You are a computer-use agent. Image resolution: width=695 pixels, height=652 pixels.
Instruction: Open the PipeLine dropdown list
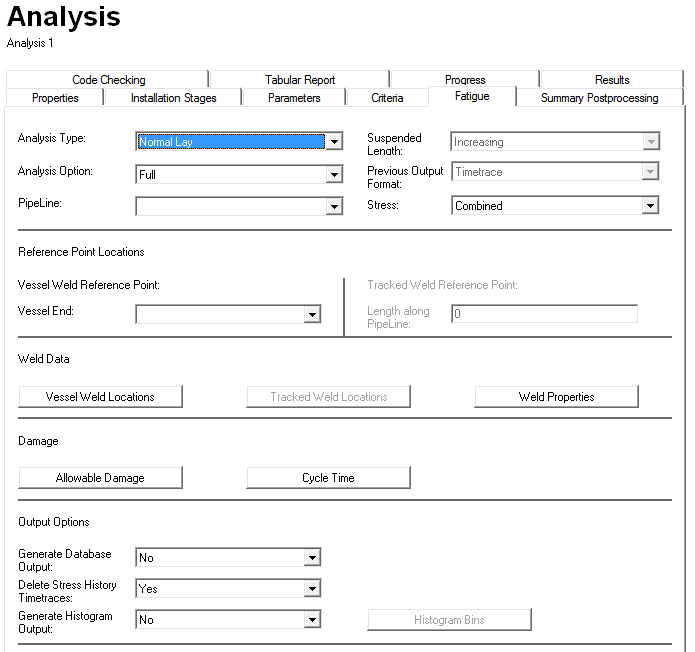point(334,207)
